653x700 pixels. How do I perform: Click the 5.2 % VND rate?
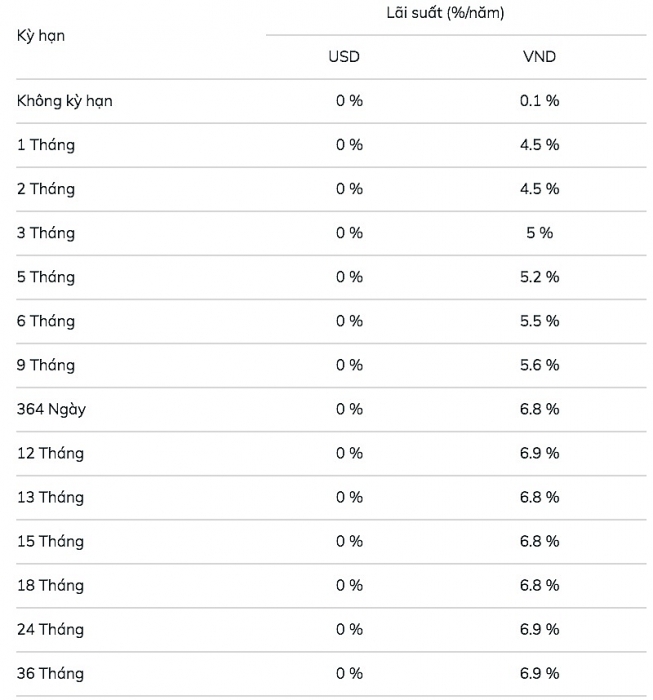539,277
